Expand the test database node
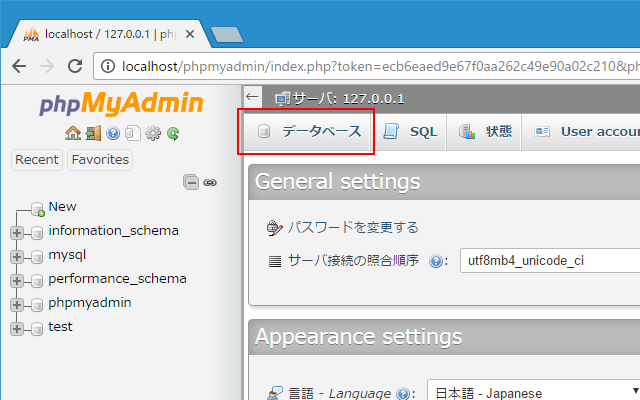The width and height of the screenshot is (640, 400). tap(17, 329)
